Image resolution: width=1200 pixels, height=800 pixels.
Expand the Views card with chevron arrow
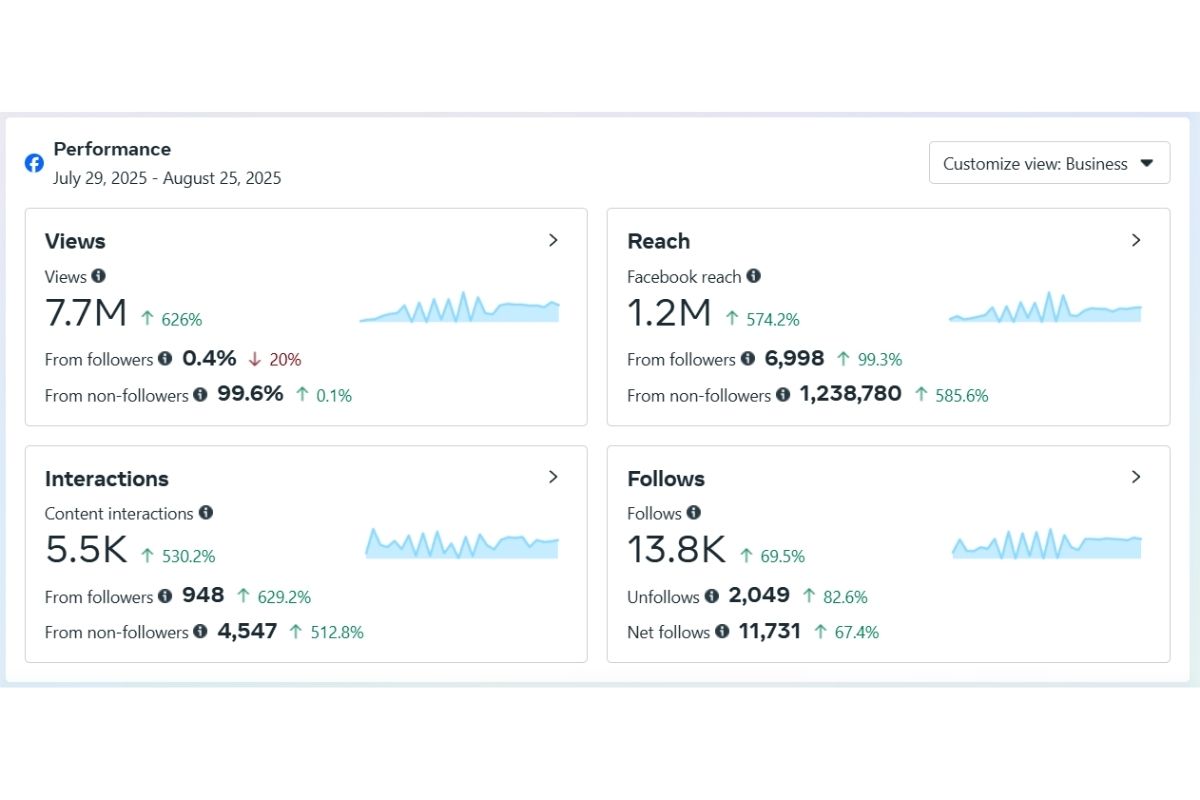pos(553,240)
